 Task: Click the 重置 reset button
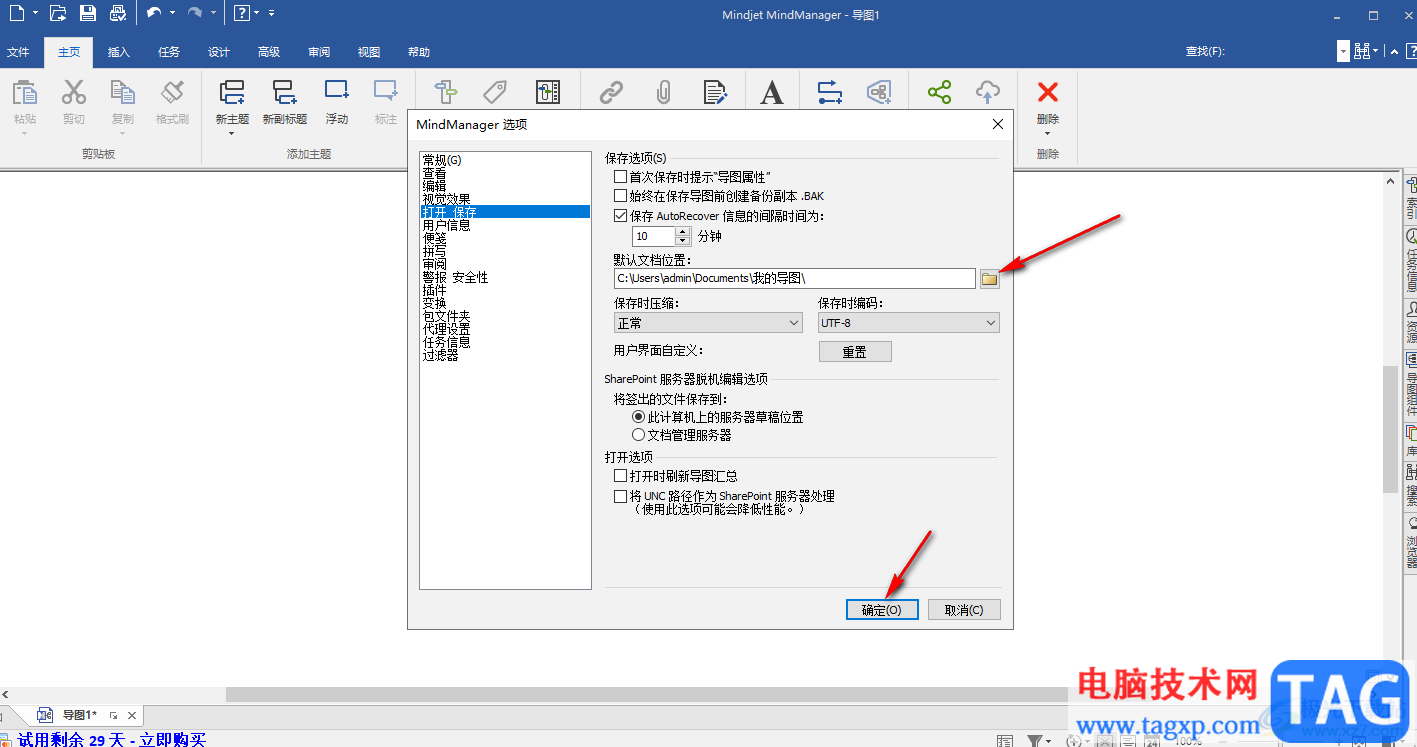coord(855,352)
